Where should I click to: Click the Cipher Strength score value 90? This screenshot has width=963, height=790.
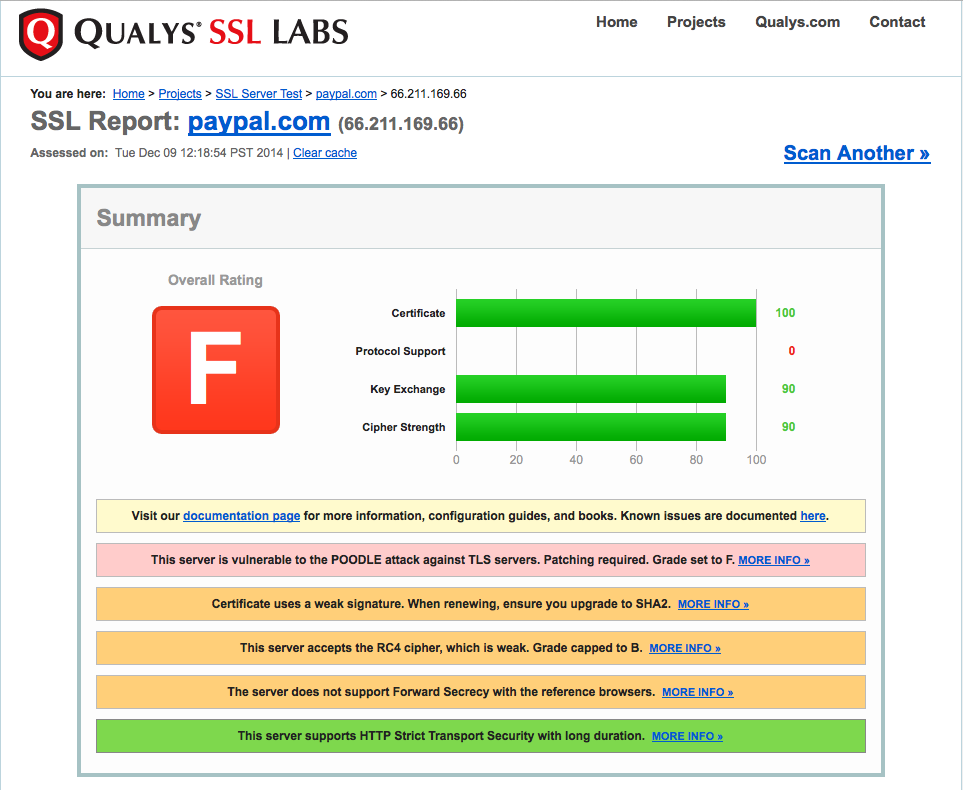click(789, 427)
